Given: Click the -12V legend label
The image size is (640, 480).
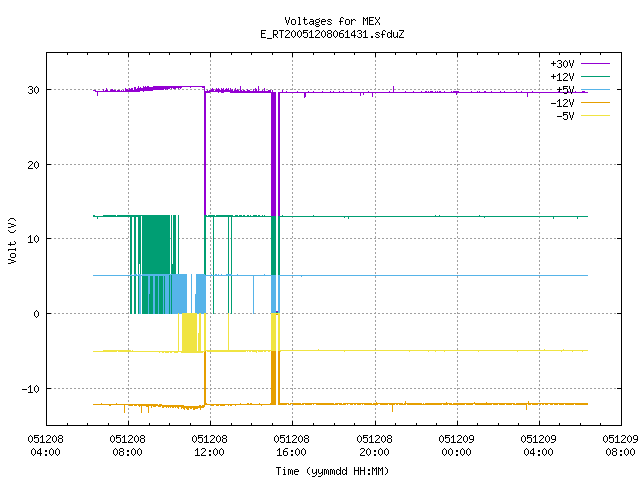Looking at the screenshot, I should (x=562, y=103).
